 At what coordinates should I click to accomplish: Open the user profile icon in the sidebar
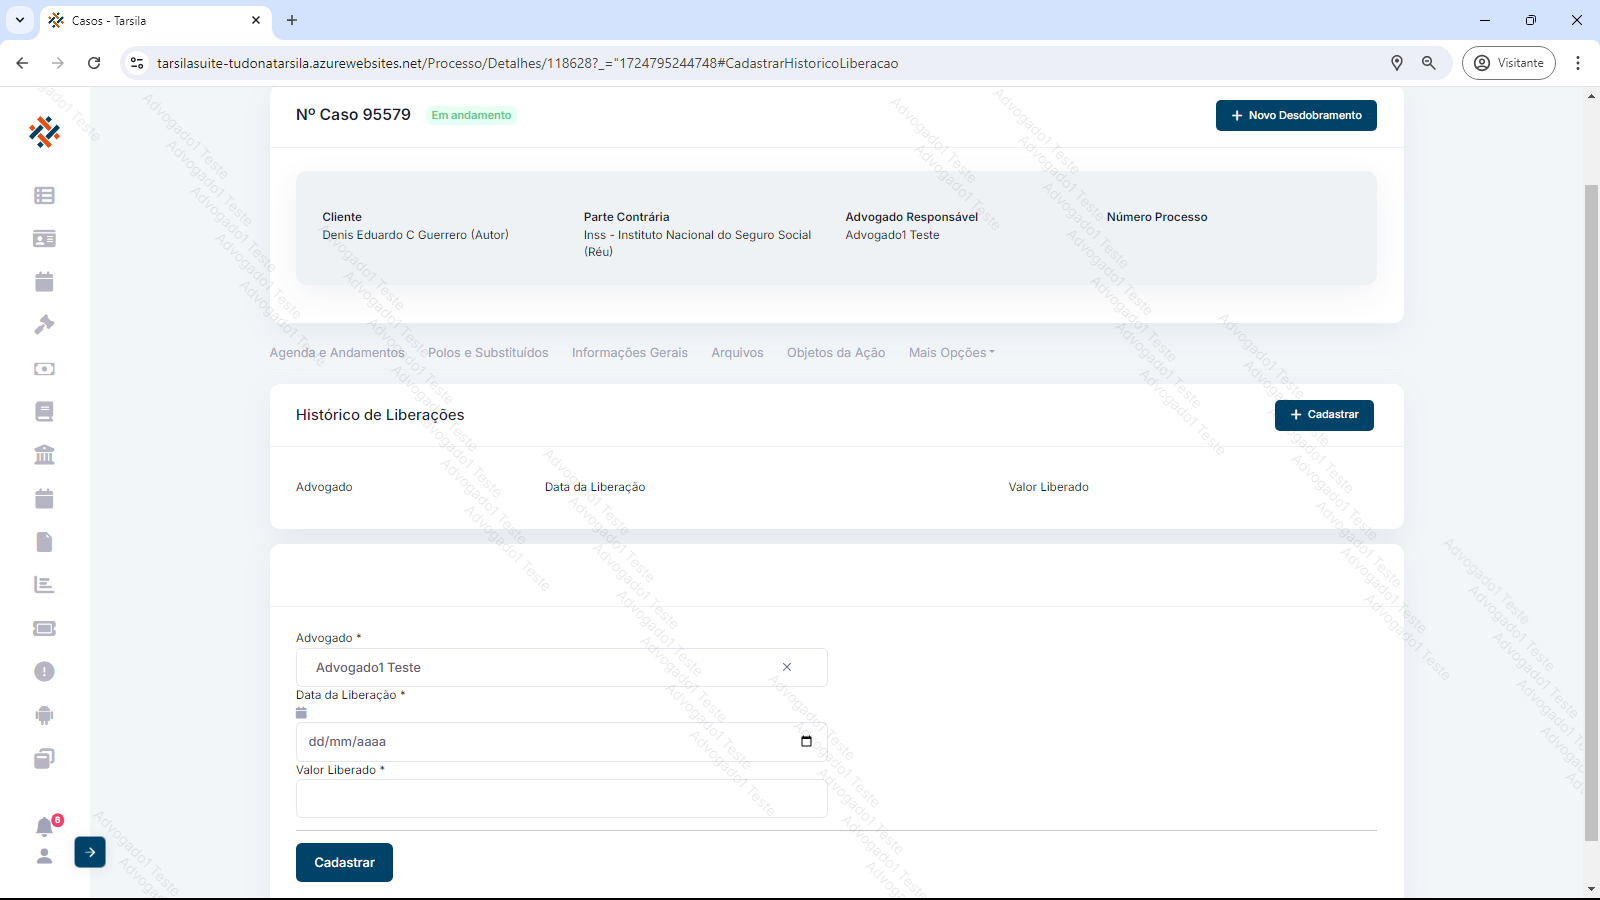[44, 856]
